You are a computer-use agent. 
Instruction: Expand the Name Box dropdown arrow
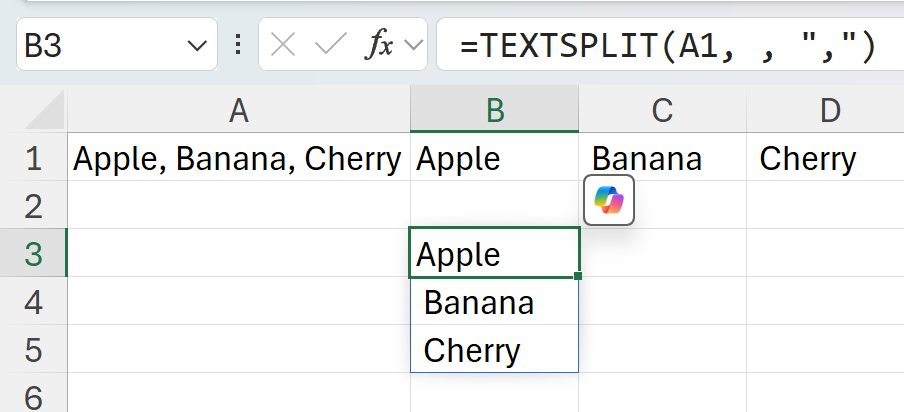click(x=195, y=45)
